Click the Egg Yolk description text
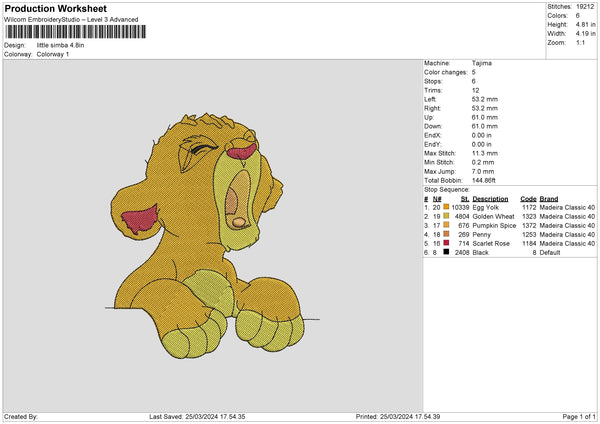The height and width of the screenshot is (424, 600). [x=486, y=207]
